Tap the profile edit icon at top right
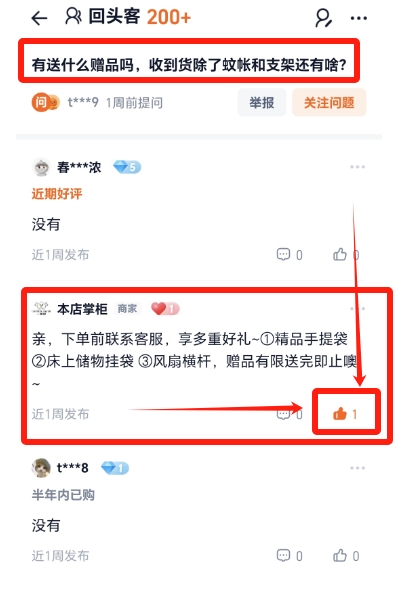This screenshot has width=402, height=601. (x=323, y=18)
